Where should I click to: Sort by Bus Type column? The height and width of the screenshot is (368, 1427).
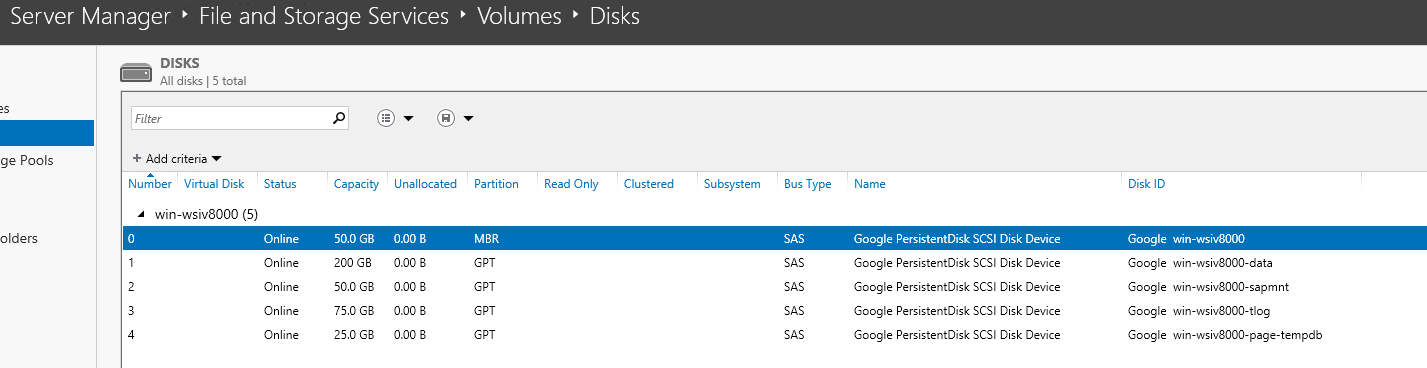click(808, 184)
